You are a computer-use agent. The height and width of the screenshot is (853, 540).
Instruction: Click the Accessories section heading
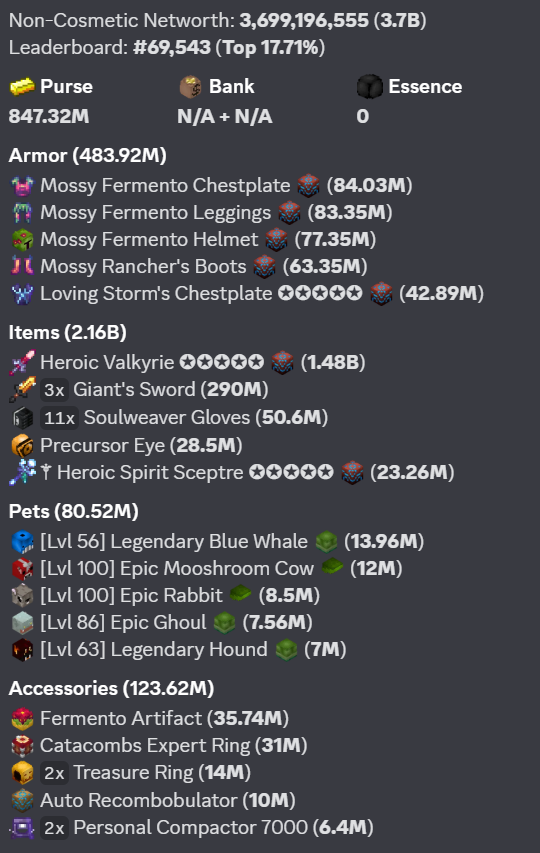coord(111,689)
